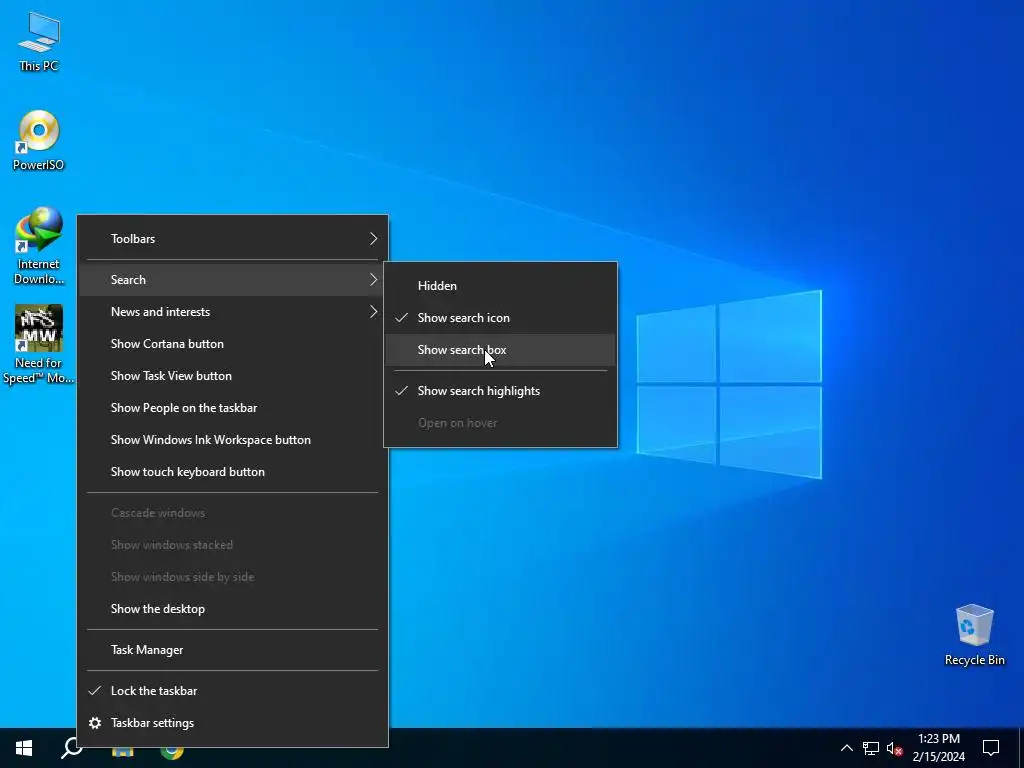This screenshot has height=768, width=1024.
Task: Click the Taskbar settings gear icon
Action: [x=95, y=723]
